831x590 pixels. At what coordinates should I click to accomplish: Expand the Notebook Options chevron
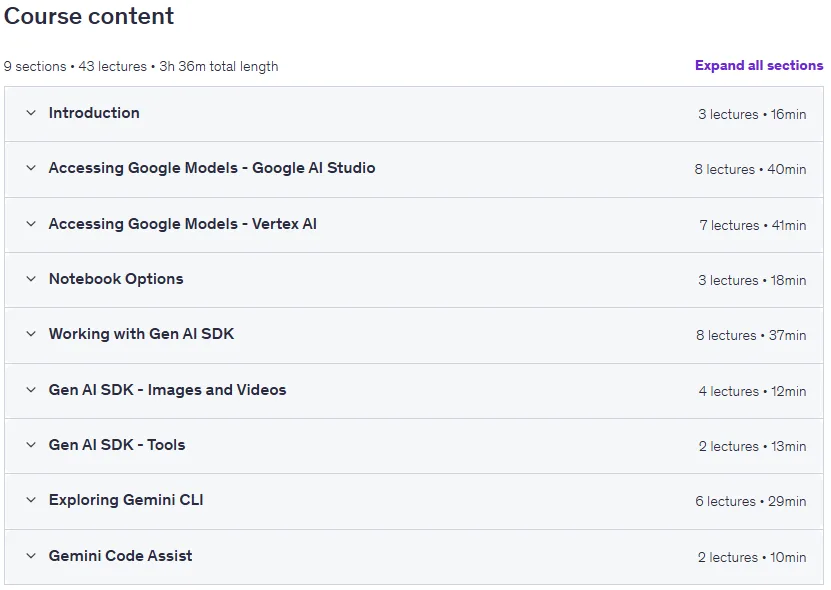31,279
